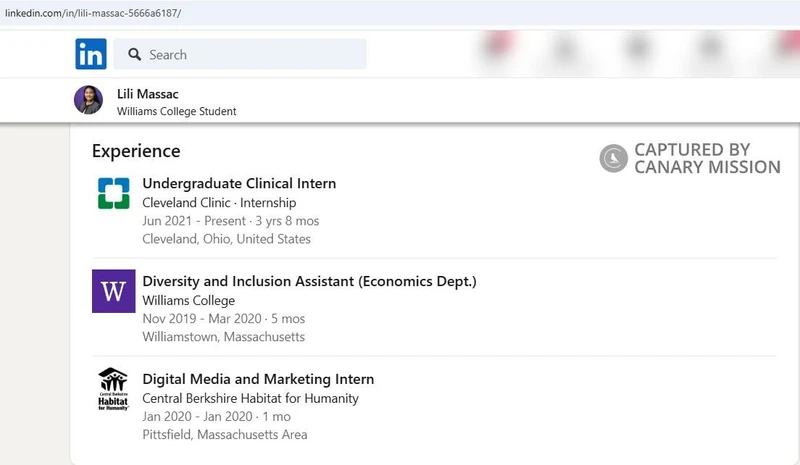Open Digital Media and Marketing Intern title
The height and width of the screenshot is (465, 800).
(258, 379)
